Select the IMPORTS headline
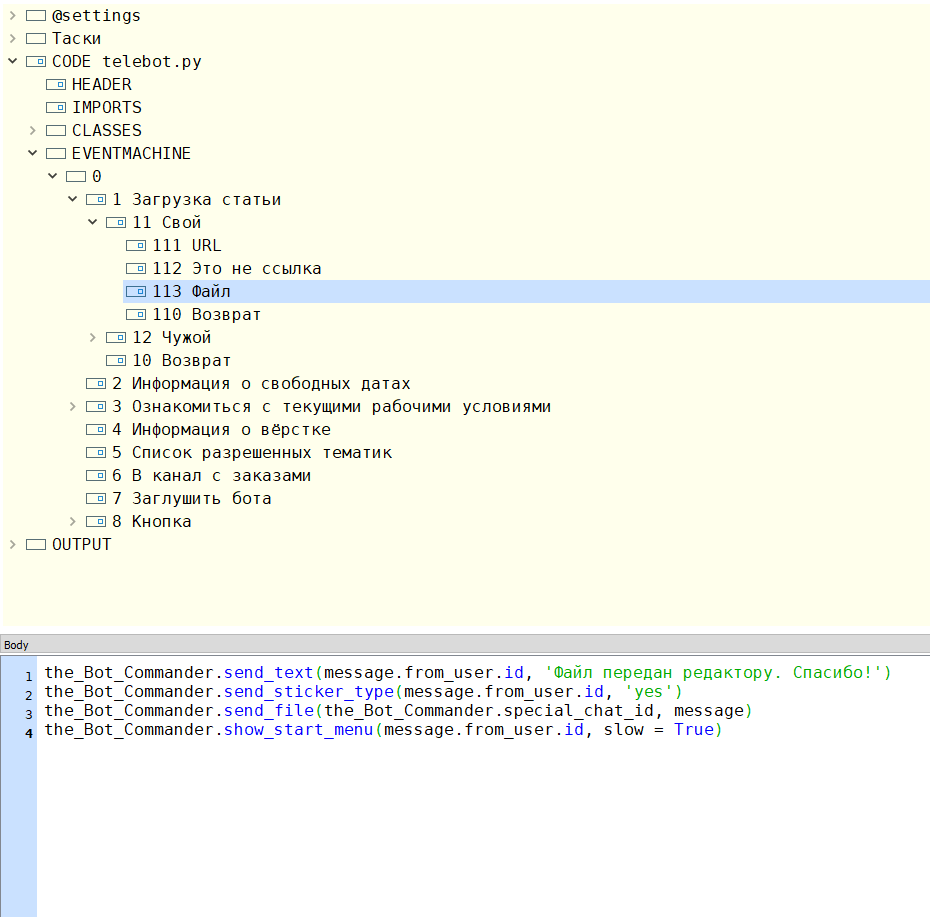The height and width of the screenshot is (917, 930). click(107, 107)
